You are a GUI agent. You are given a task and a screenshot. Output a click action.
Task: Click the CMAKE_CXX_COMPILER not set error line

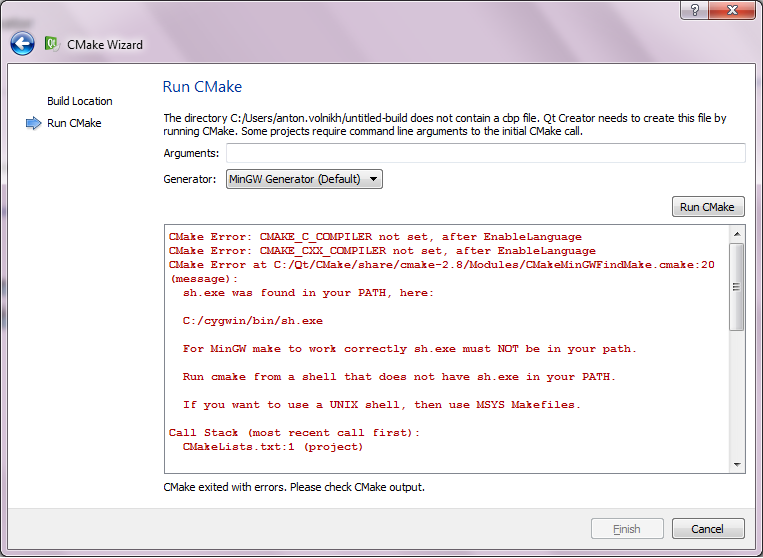click(382, 251)
